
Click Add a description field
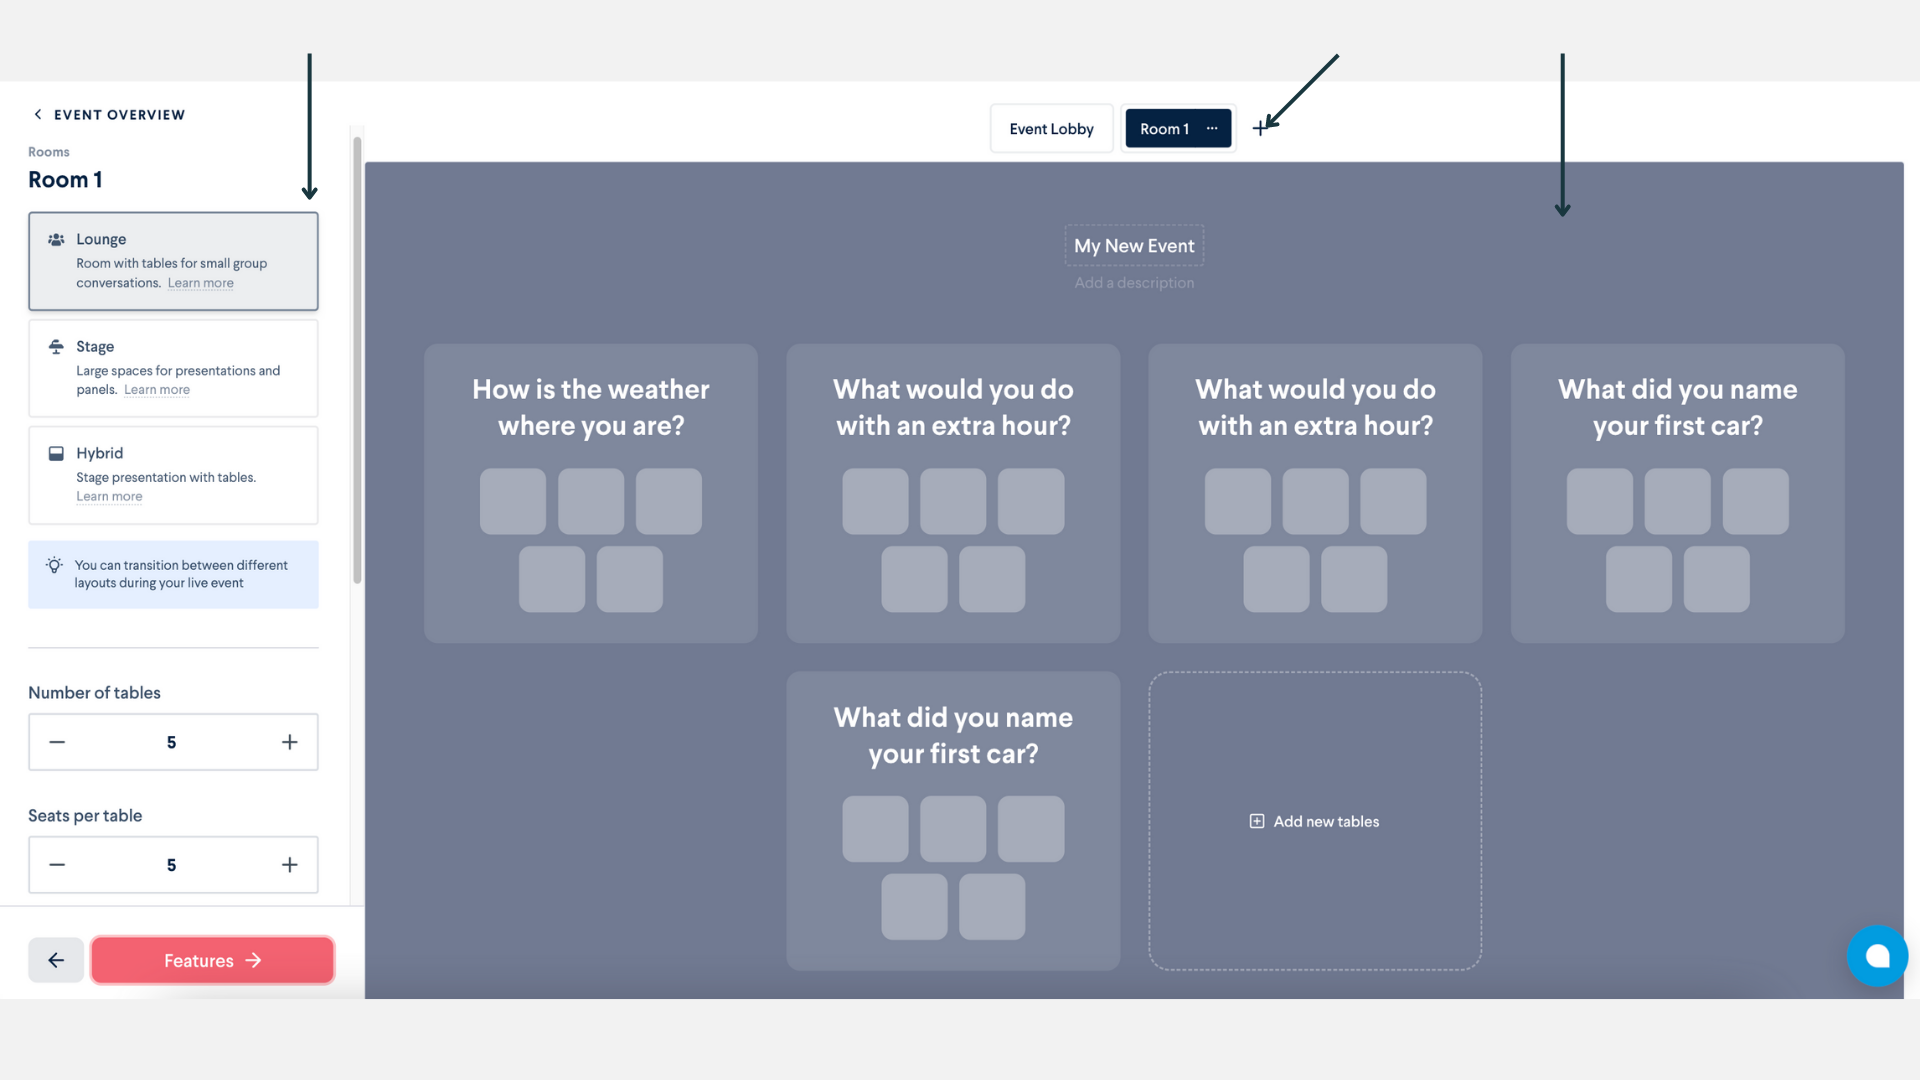(x=1134, y=283)
